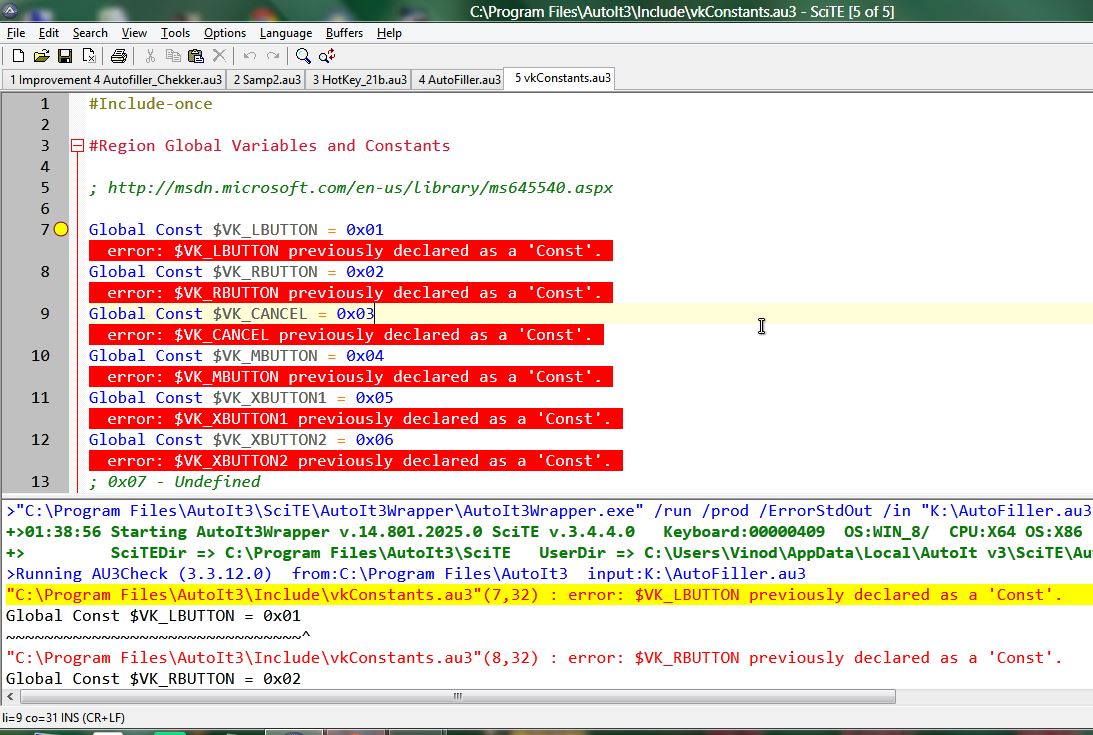Click the Copy icon in the toolbar

(x=173, y=56)
